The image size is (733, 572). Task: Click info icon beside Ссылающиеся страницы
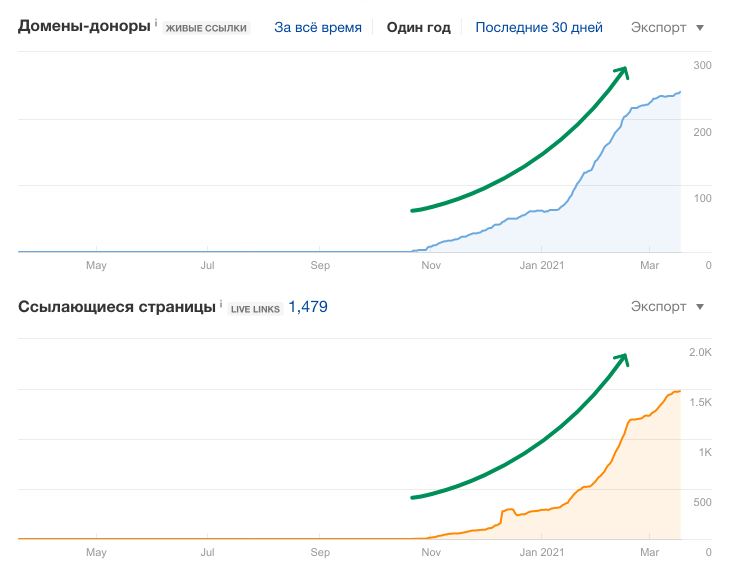(220, 302)
